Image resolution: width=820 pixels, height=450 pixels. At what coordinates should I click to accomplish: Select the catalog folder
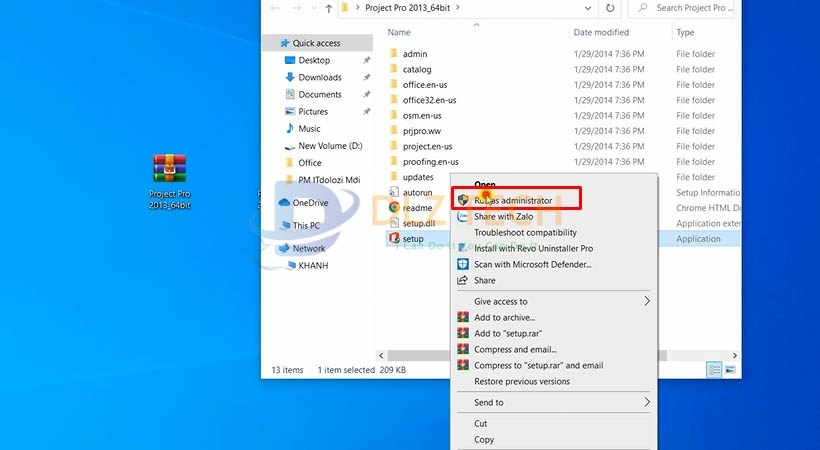(x=417, y=69)
